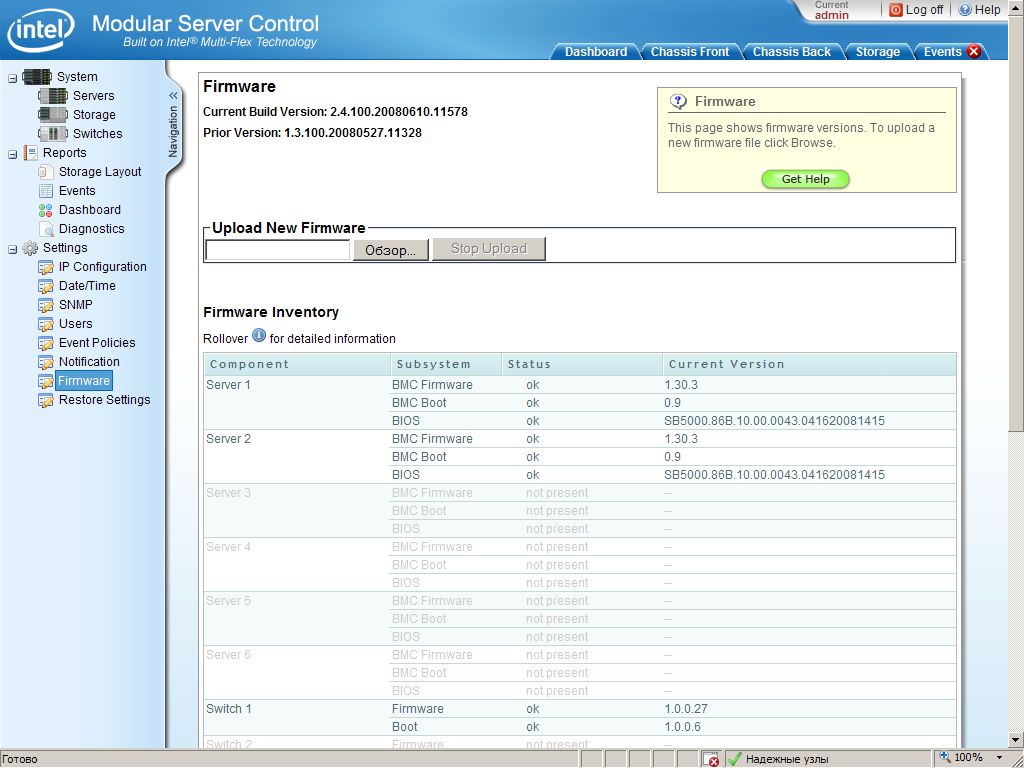Viewport: 1024px width, 768px height.
Task: Click the Обзор browse button
Action: click(x=390, y=250)
